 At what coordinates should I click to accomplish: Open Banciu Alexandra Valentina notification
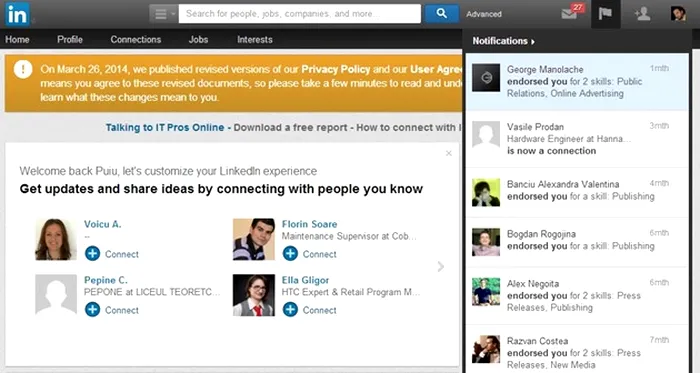(x=577, y=193)
